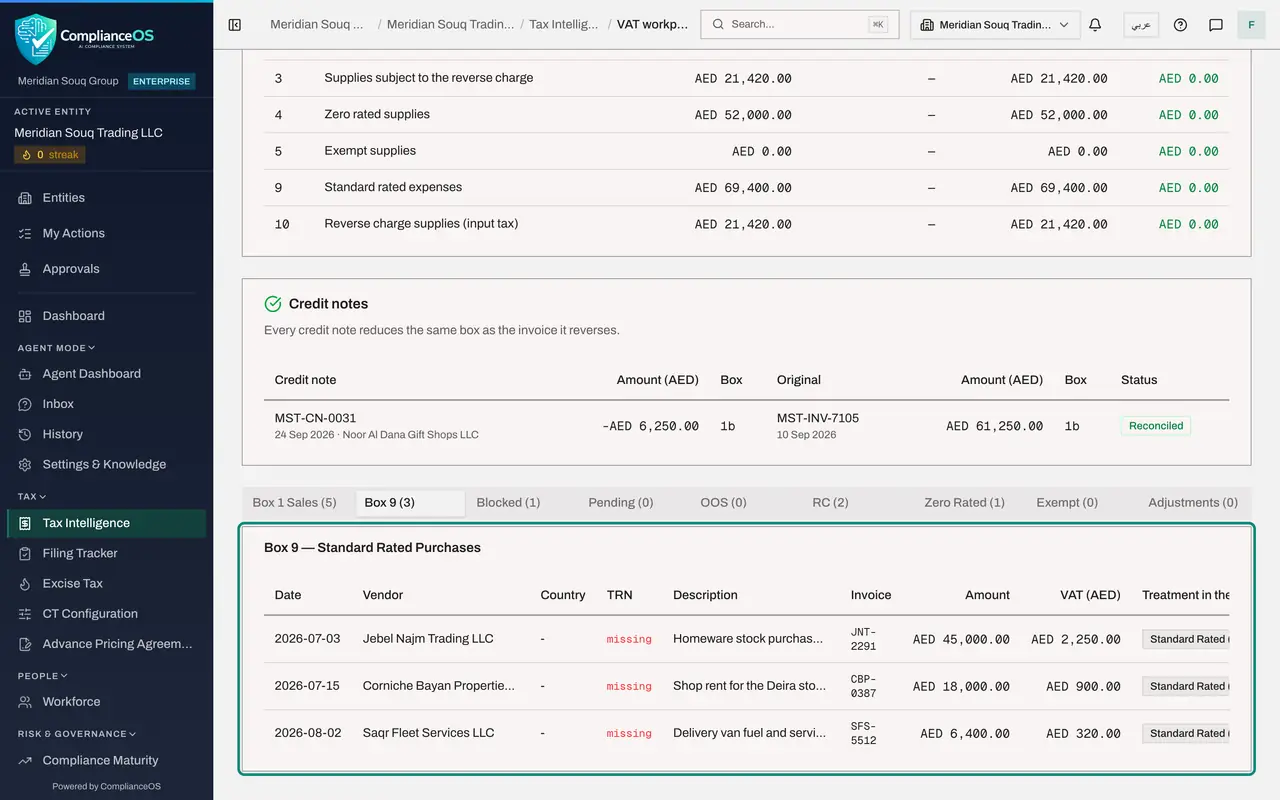This screenshot has height=800, width=1280.
Task: Open the Meridian Souq Trading entity dropdown
Action: [x=995, y=25]
